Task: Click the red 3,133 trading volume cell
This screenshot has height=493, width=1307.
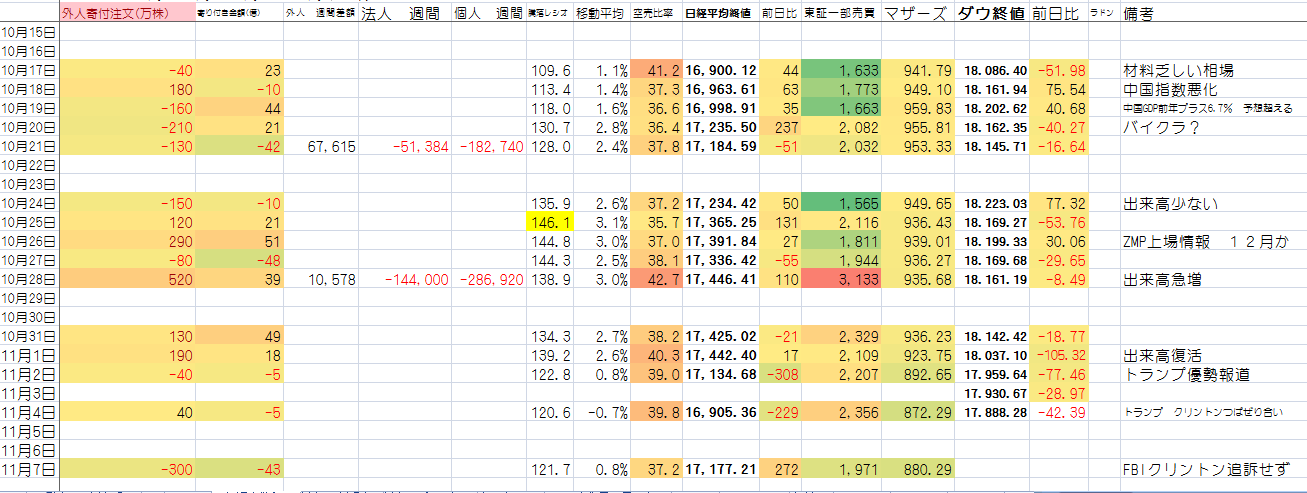Action: (840, 280)
